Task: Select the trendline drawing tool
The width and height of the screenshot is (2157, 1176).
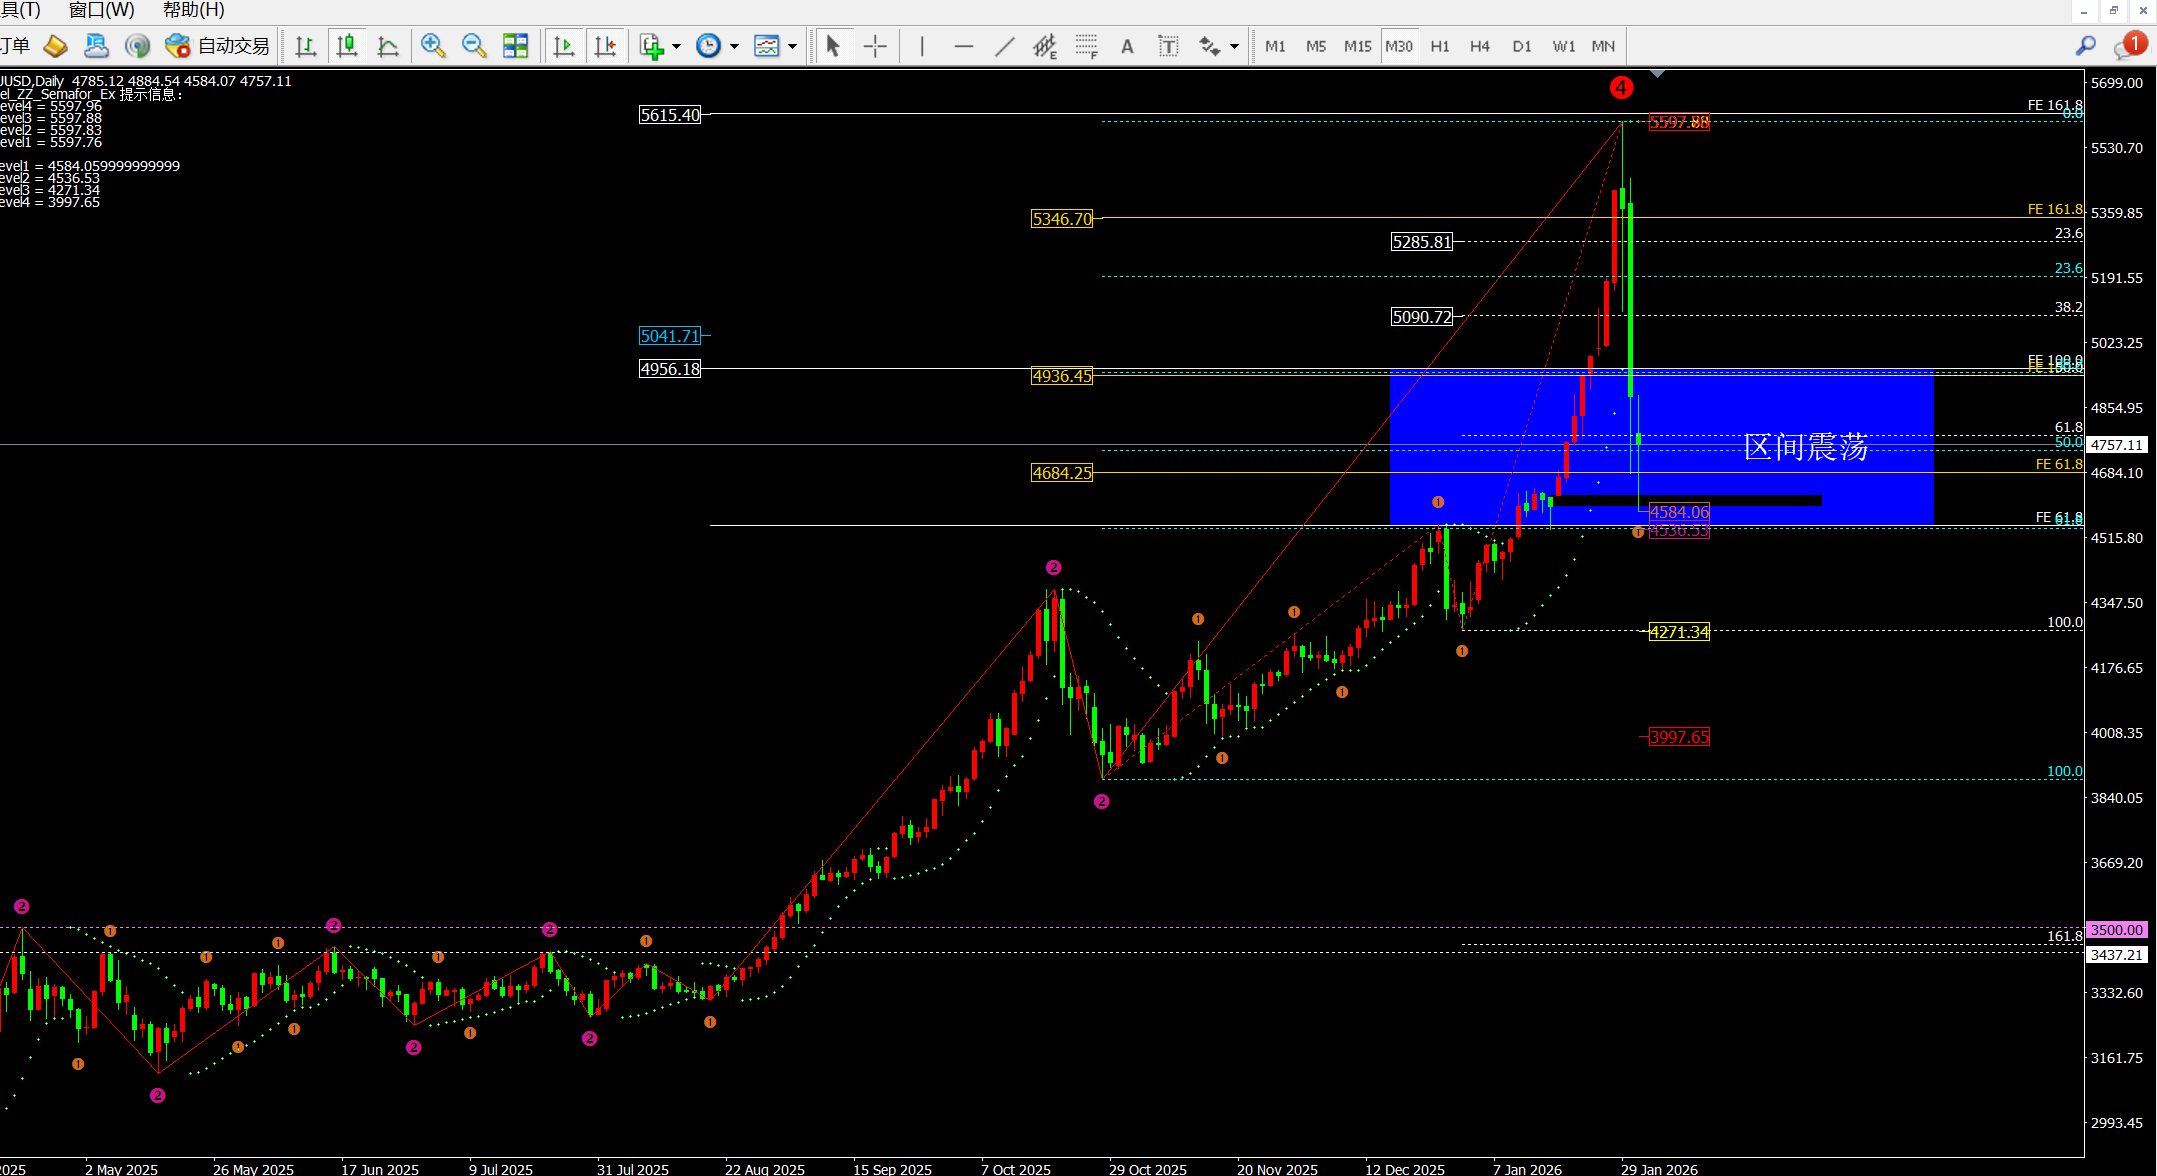Action: [x=1004, y=46]
